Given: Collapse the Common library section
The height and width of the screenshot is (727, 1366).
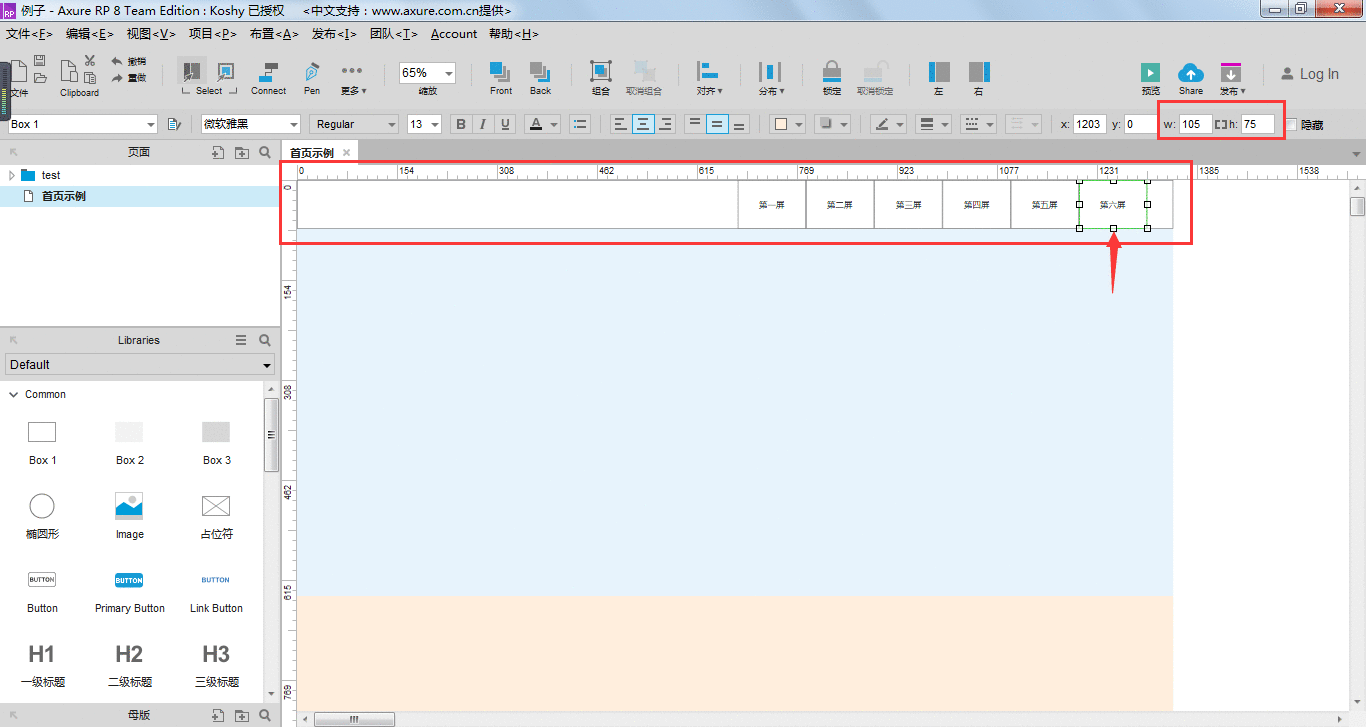Looking at the screenshot, I should coord(13,395).
